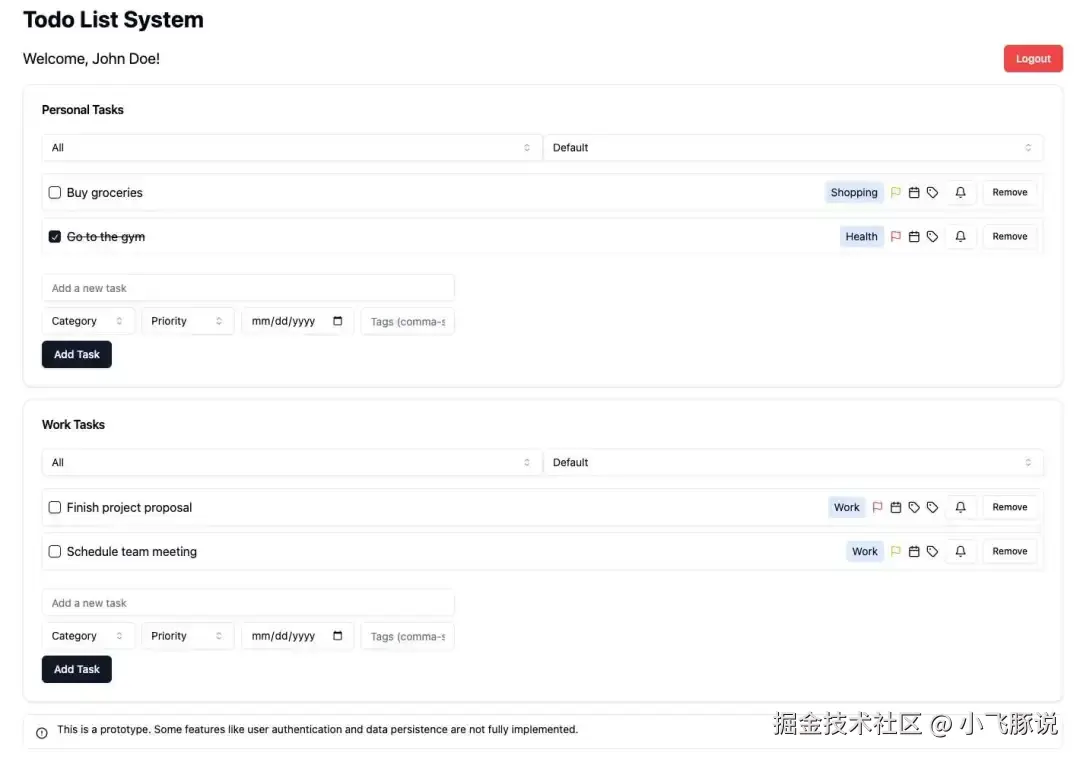Expand the Priority dropdown in Work Tasks
1080x759 pixels.
[x=187, y=637]
